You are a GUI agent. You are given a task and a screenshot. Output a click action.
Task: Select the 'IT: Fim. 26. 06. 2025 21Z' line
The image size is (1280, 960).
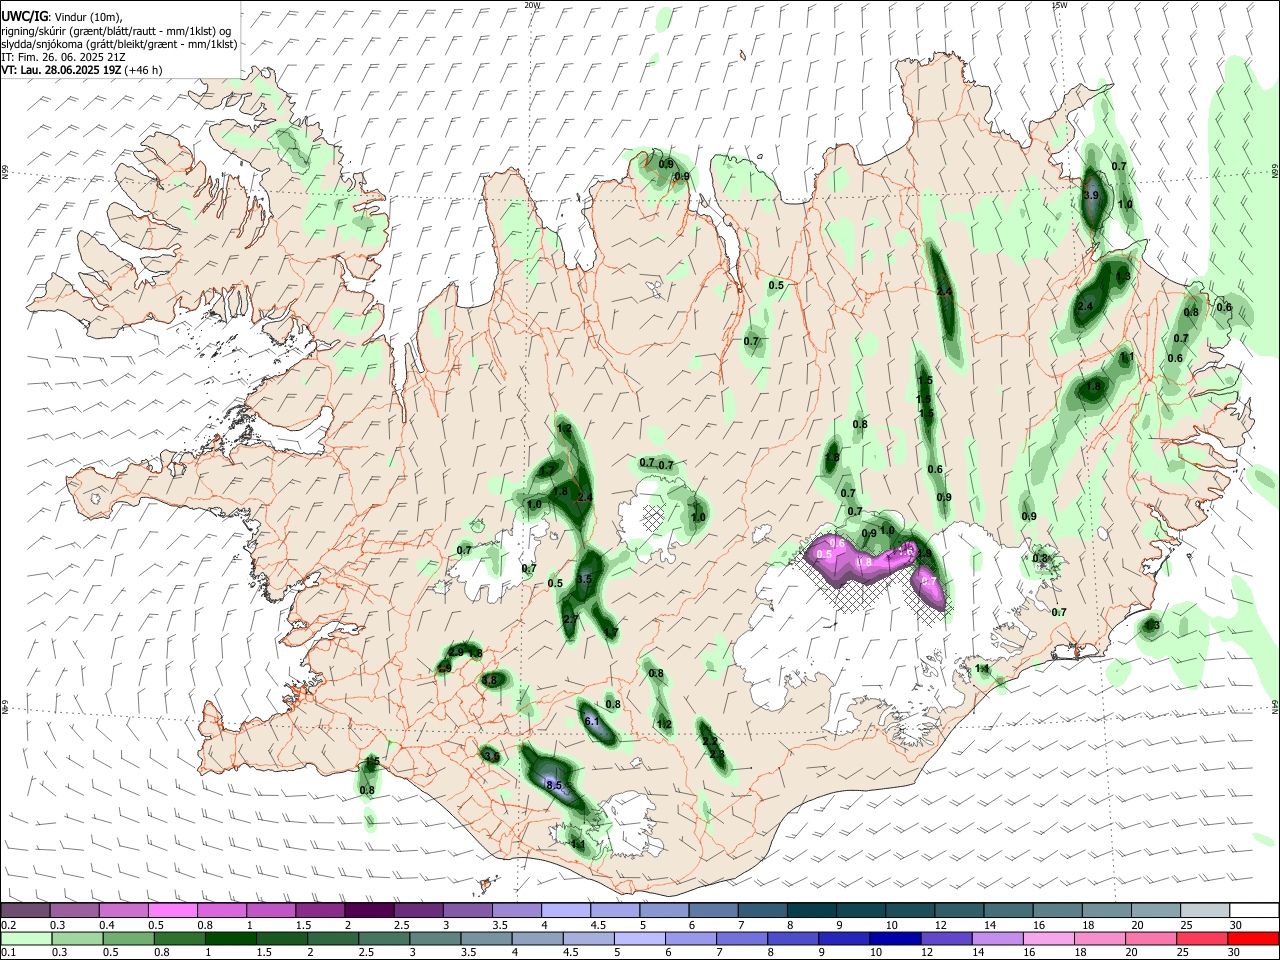coord(63,57)
